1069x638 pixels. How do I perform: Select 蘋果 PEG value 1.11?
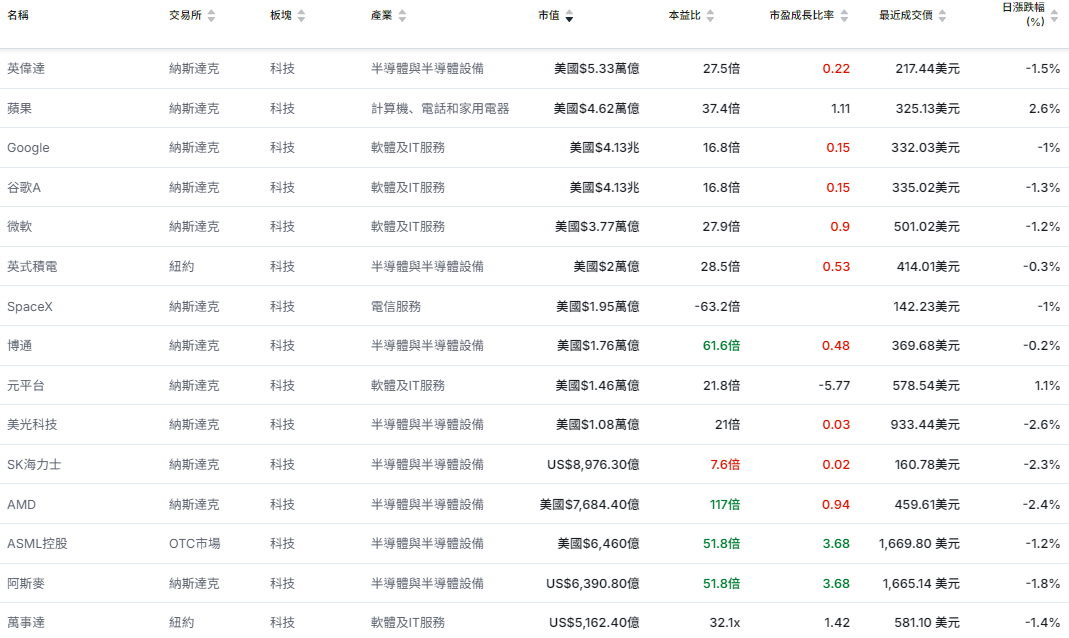point(841,108)
